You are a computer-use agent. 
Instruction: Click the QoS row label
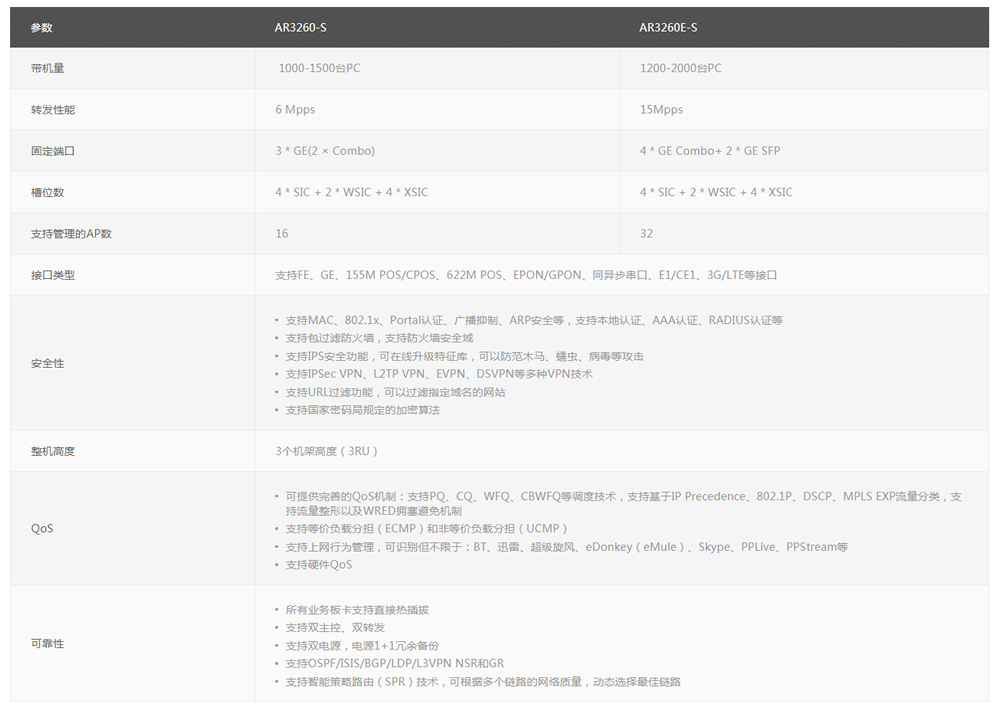(40, 528)
